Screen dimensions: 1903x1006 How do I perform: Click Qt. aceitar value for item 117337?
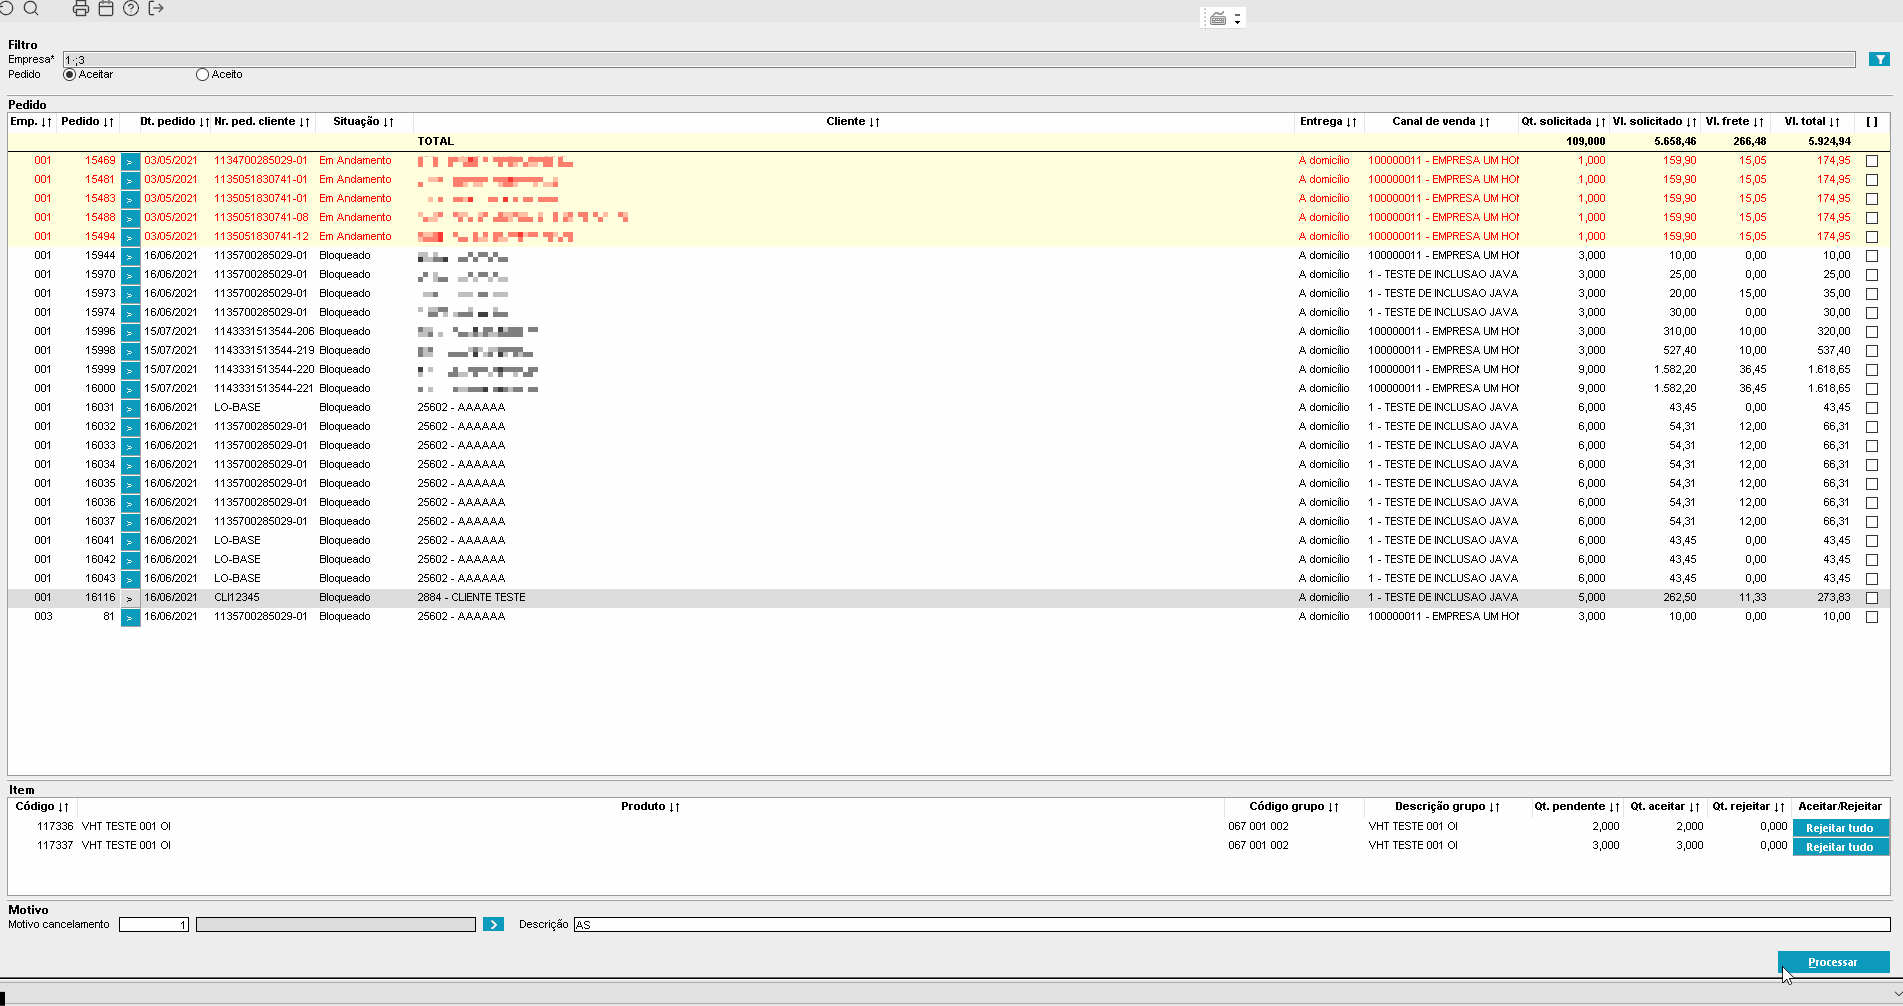(x=1689, y=846)
